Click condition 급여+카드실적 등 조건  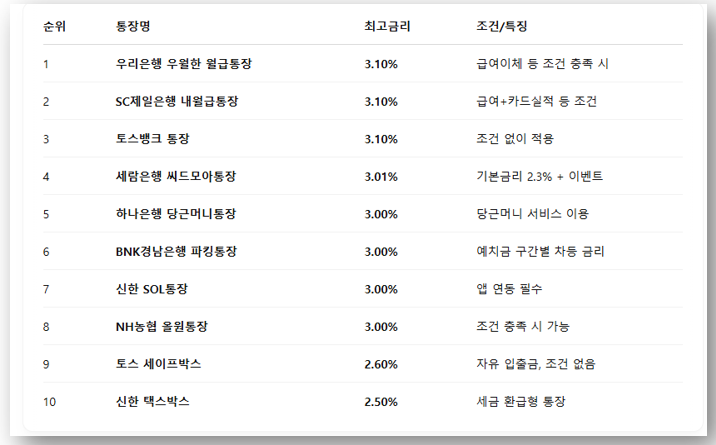[x=537, y=101]
